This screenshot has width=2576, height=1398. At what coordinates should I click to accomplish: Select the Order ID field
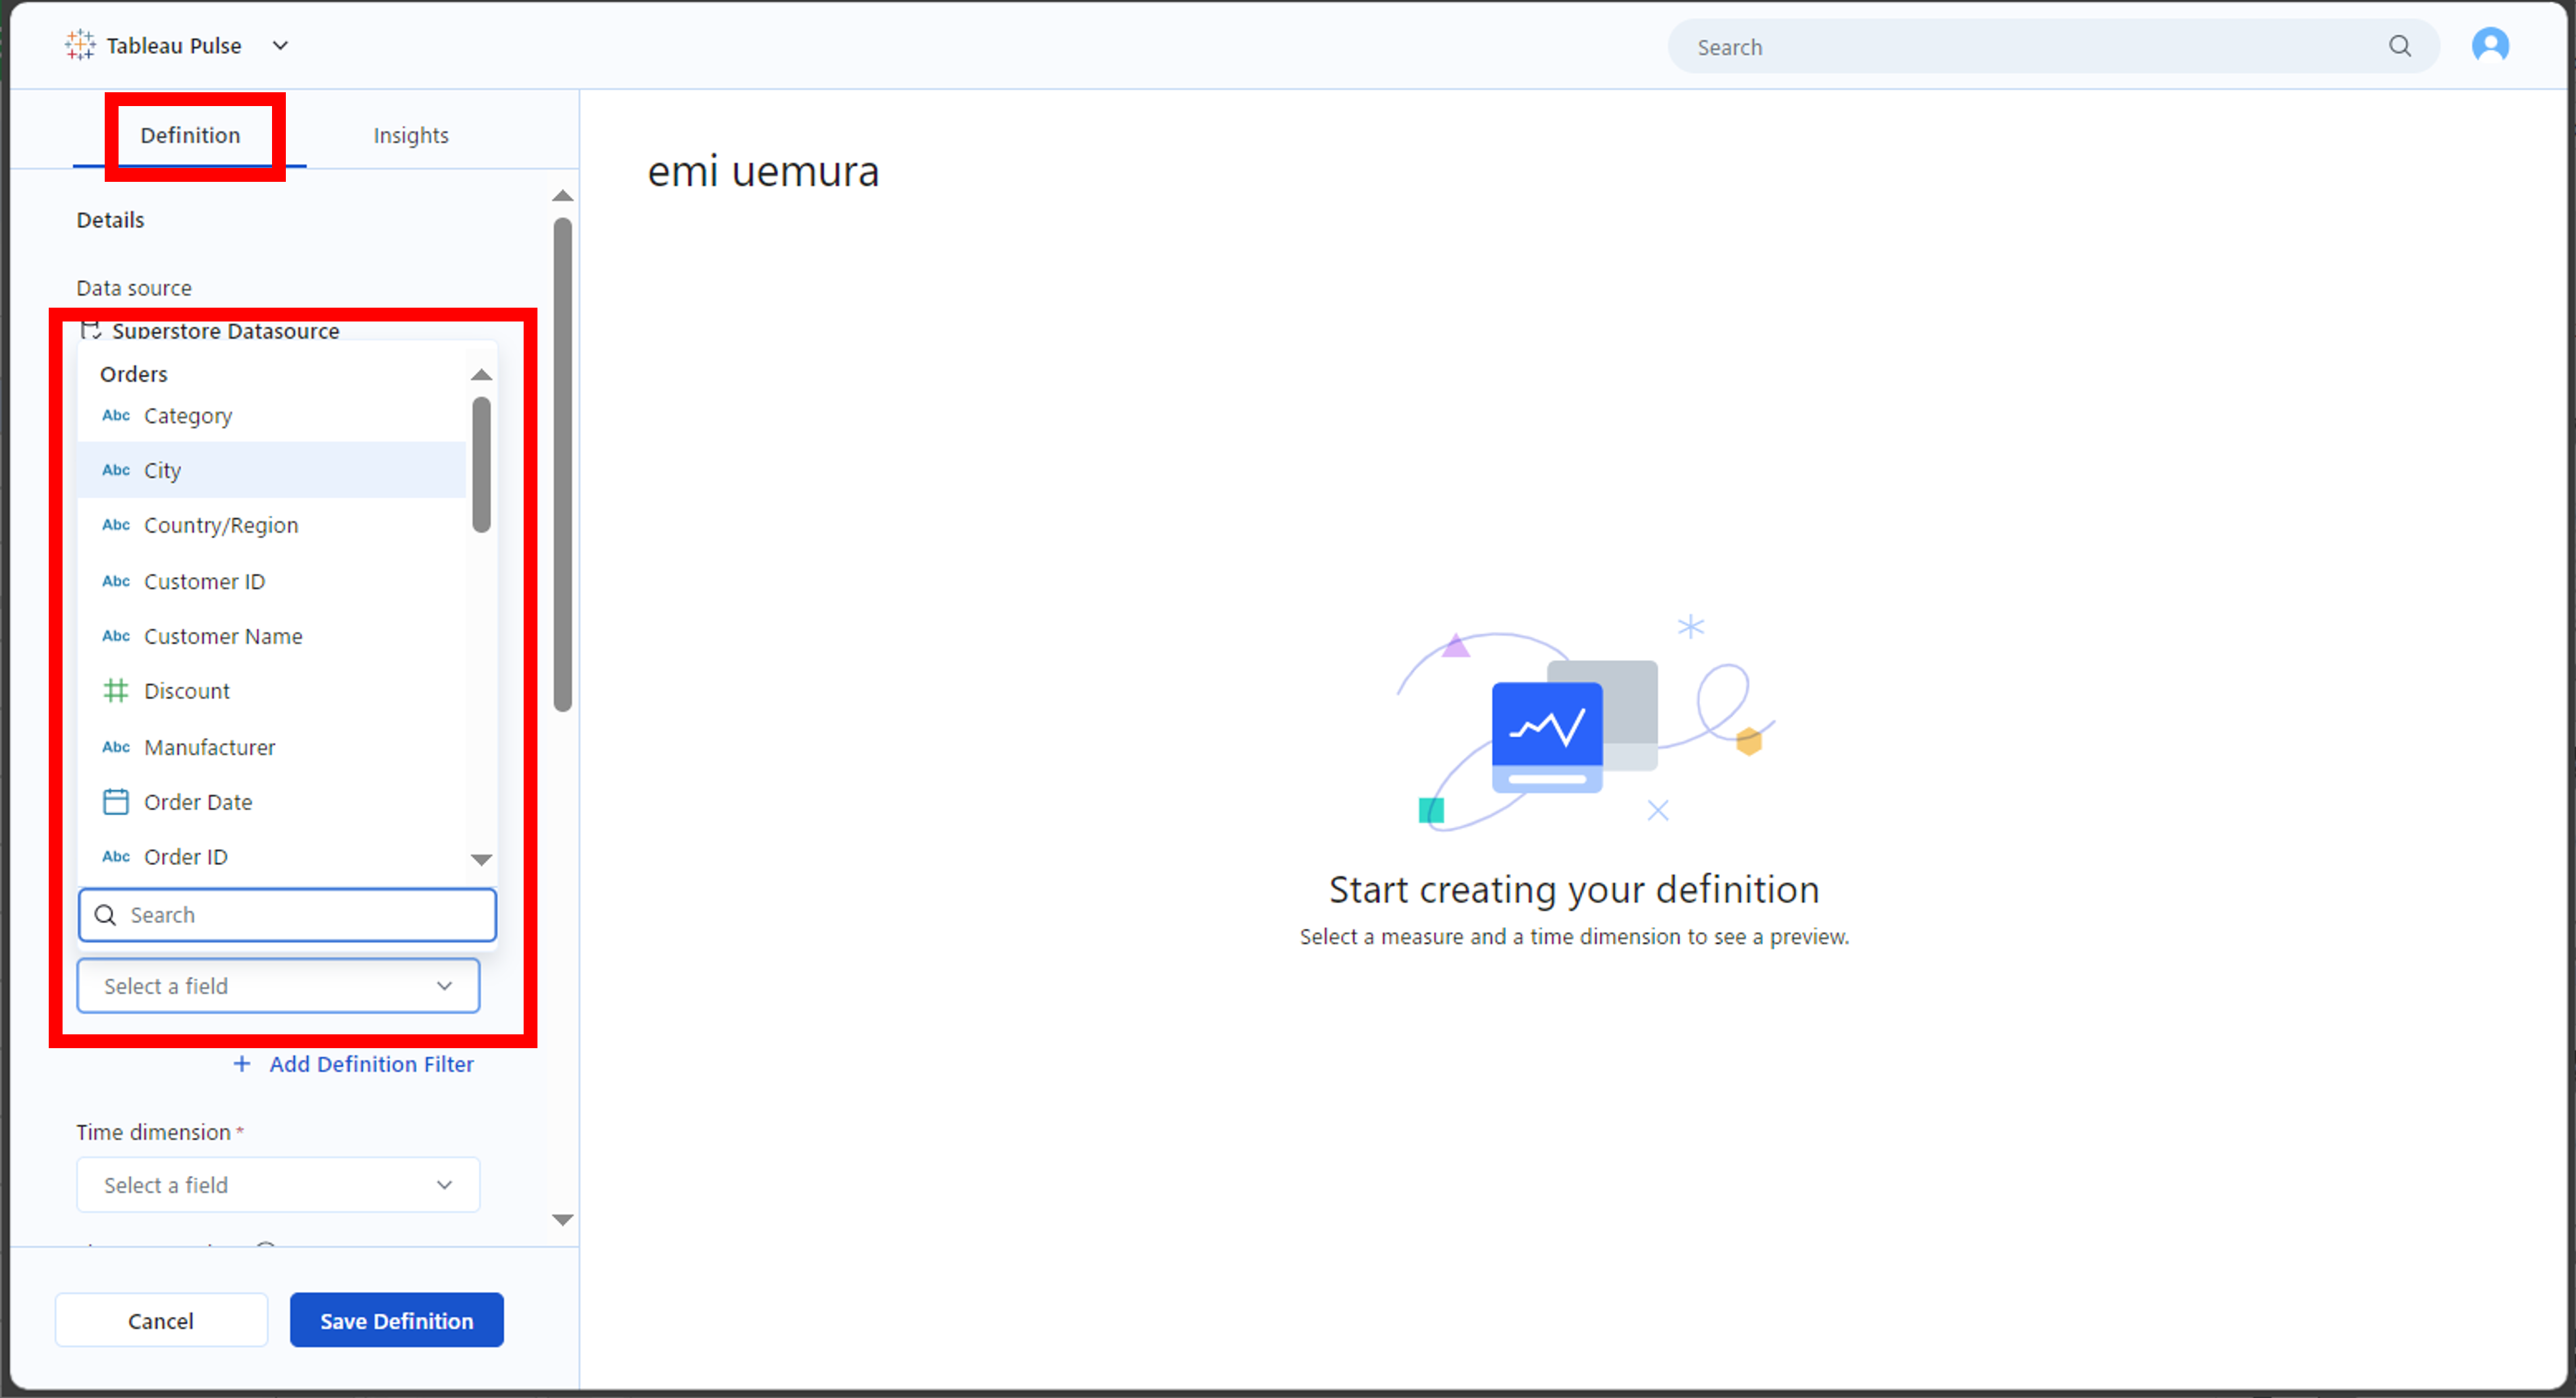(x=272, y=857)
